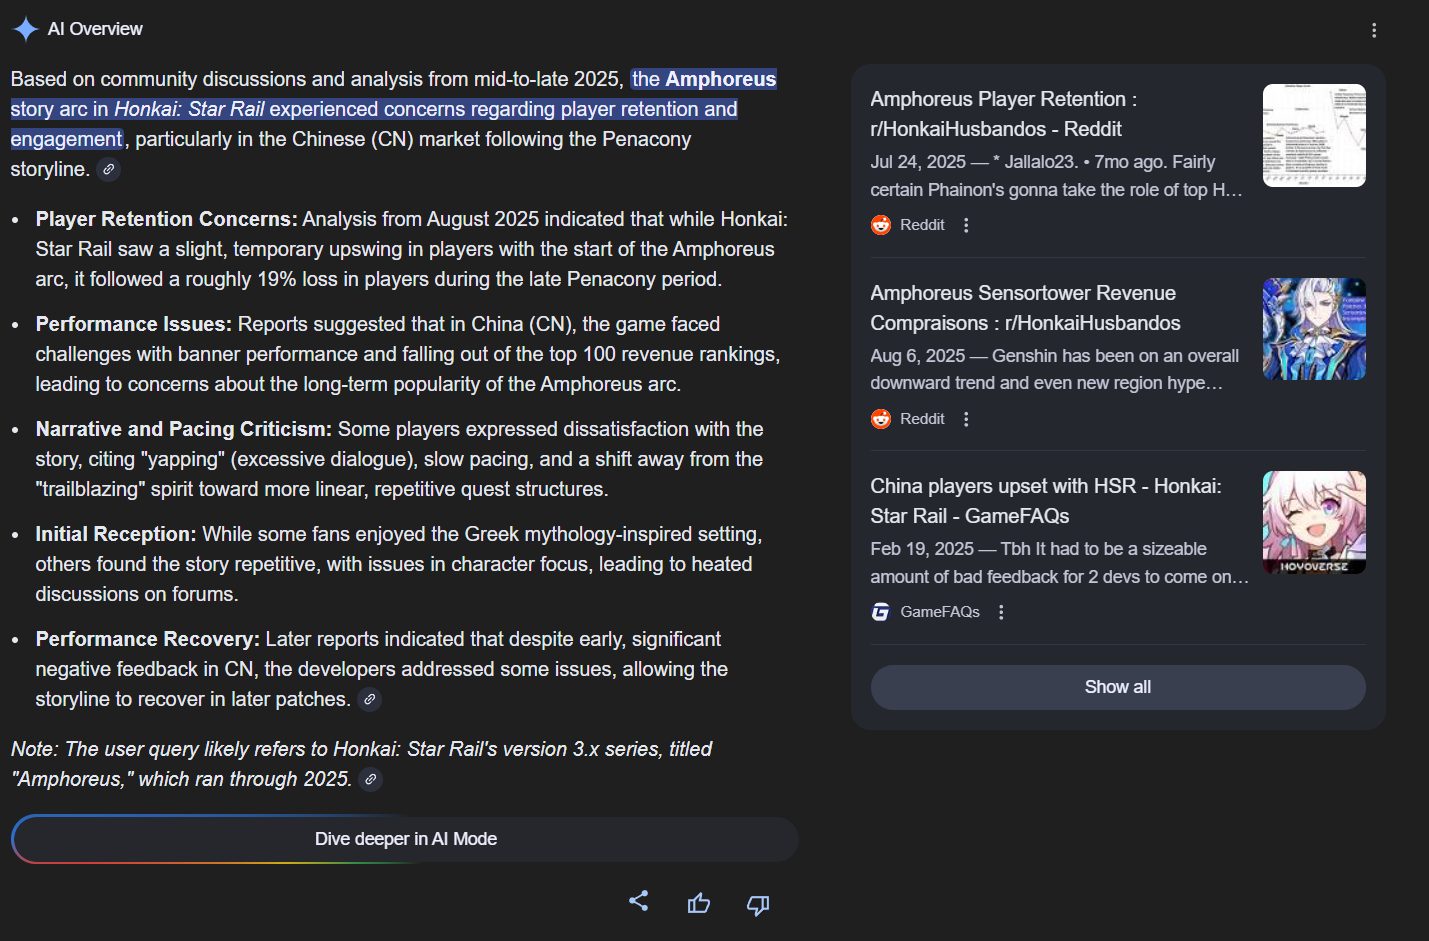Click Reddit icon under Amphoreus Player Retention
The height and width of the screenshot is (941, 1429).
881,225
